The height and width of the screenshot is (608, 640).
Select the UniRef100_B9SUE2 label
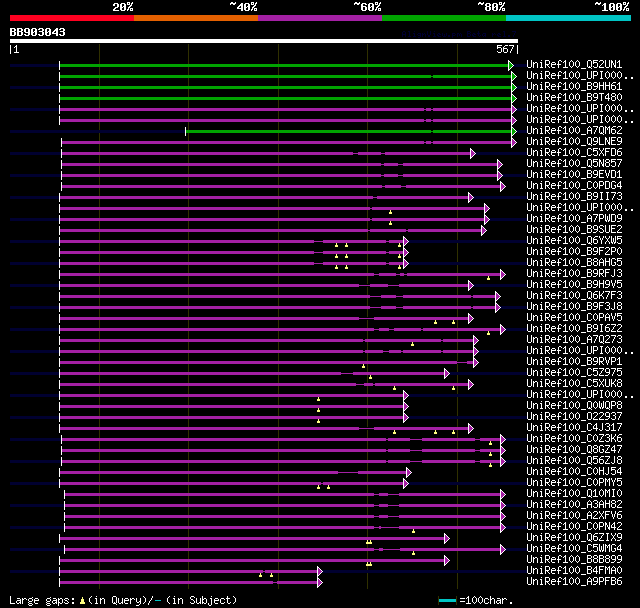[574, 230]
